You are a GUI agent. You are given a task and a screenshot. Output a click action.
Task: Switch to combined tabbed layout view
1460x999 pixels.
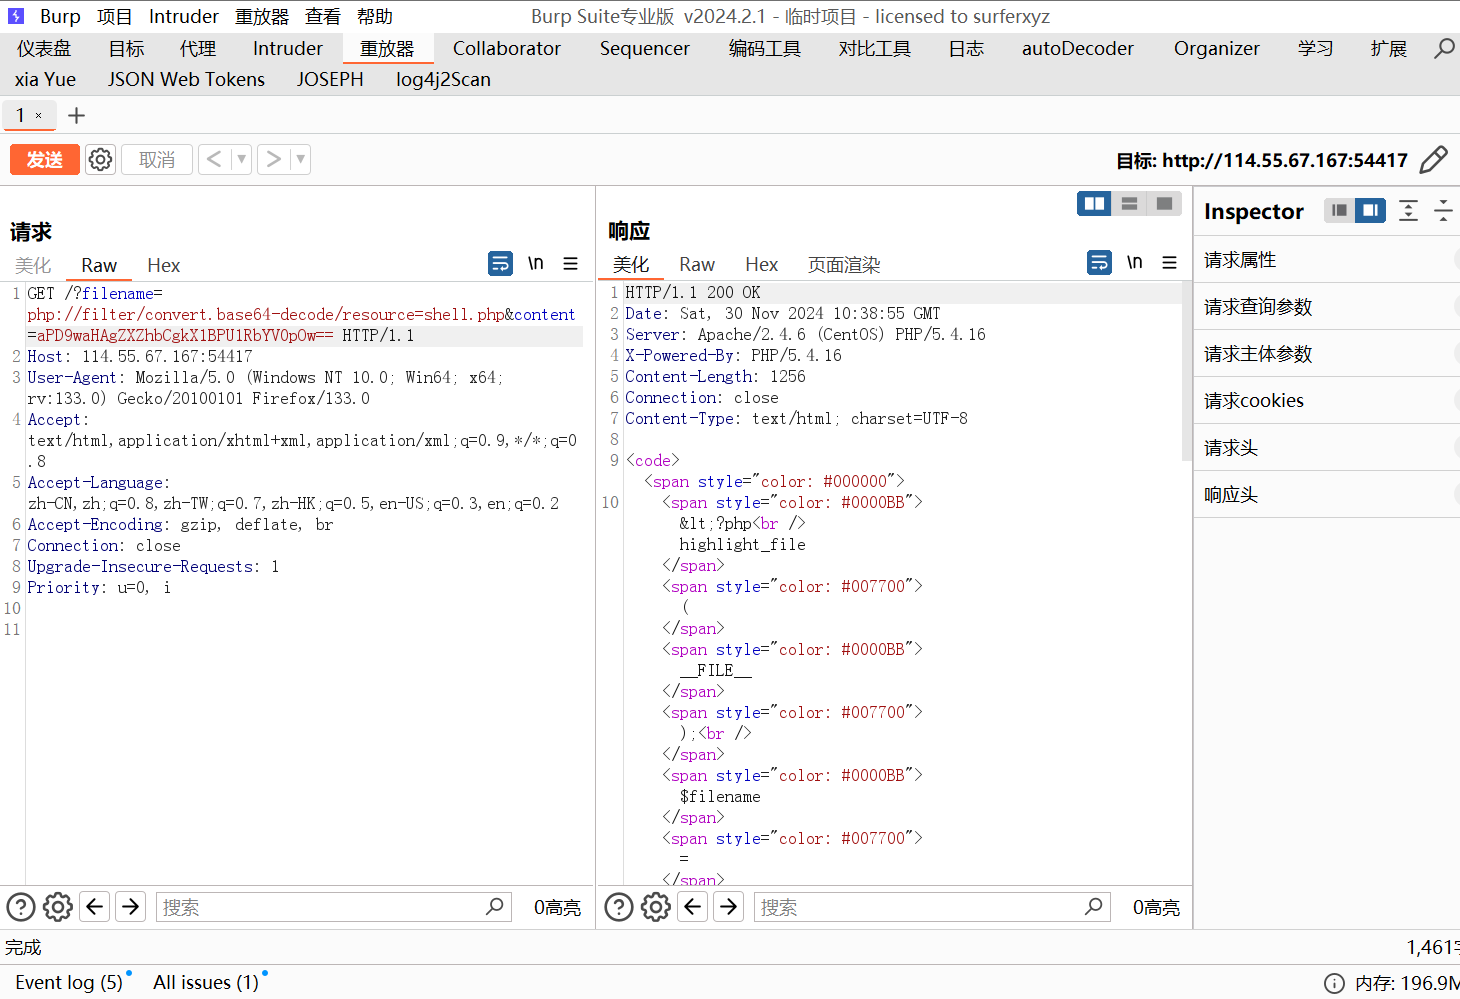[1164, 203]
